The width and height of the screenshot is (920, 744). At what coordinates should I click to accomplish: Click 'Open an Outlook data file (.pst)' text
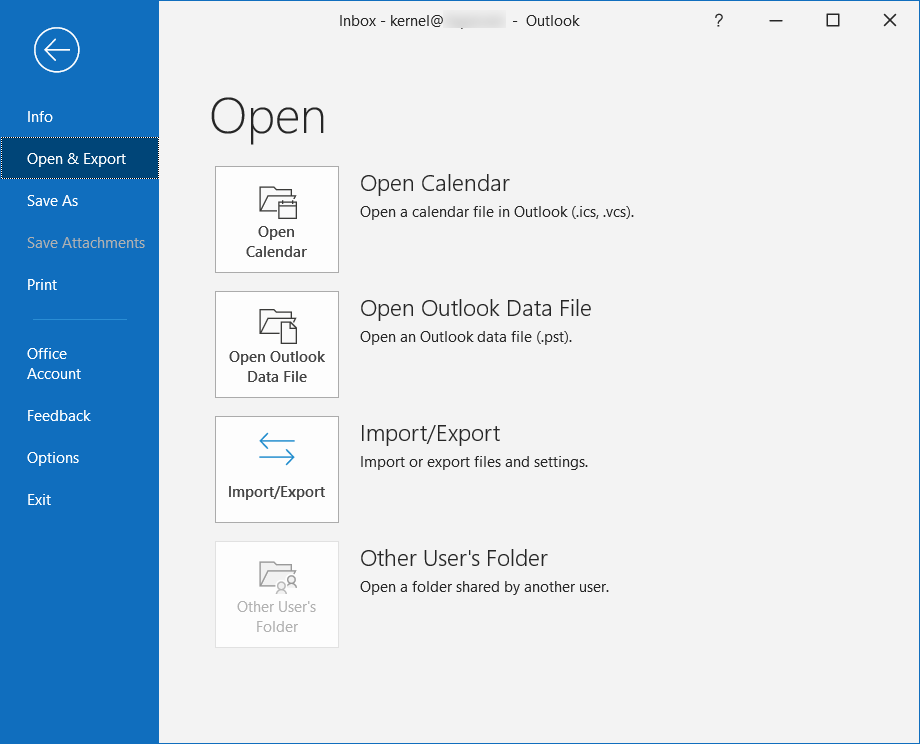(x=466, y=337)
